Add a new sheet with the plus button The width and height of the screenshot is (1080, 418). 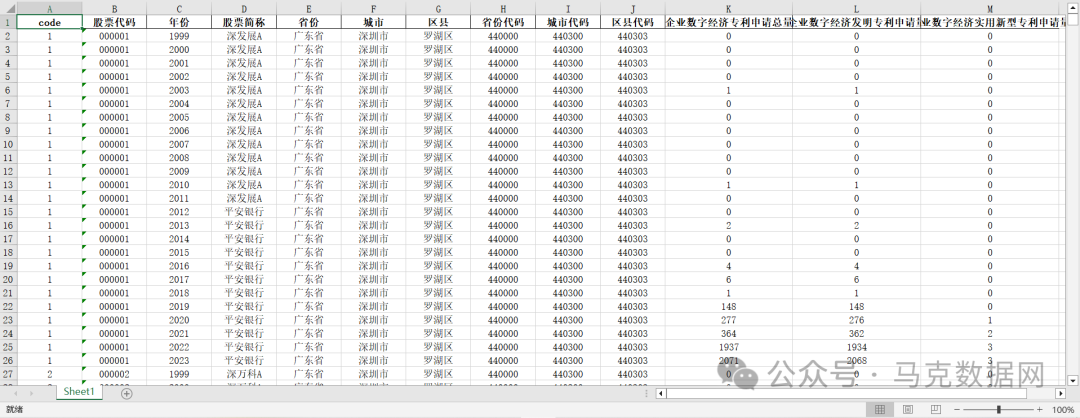(x=127, y=393)
